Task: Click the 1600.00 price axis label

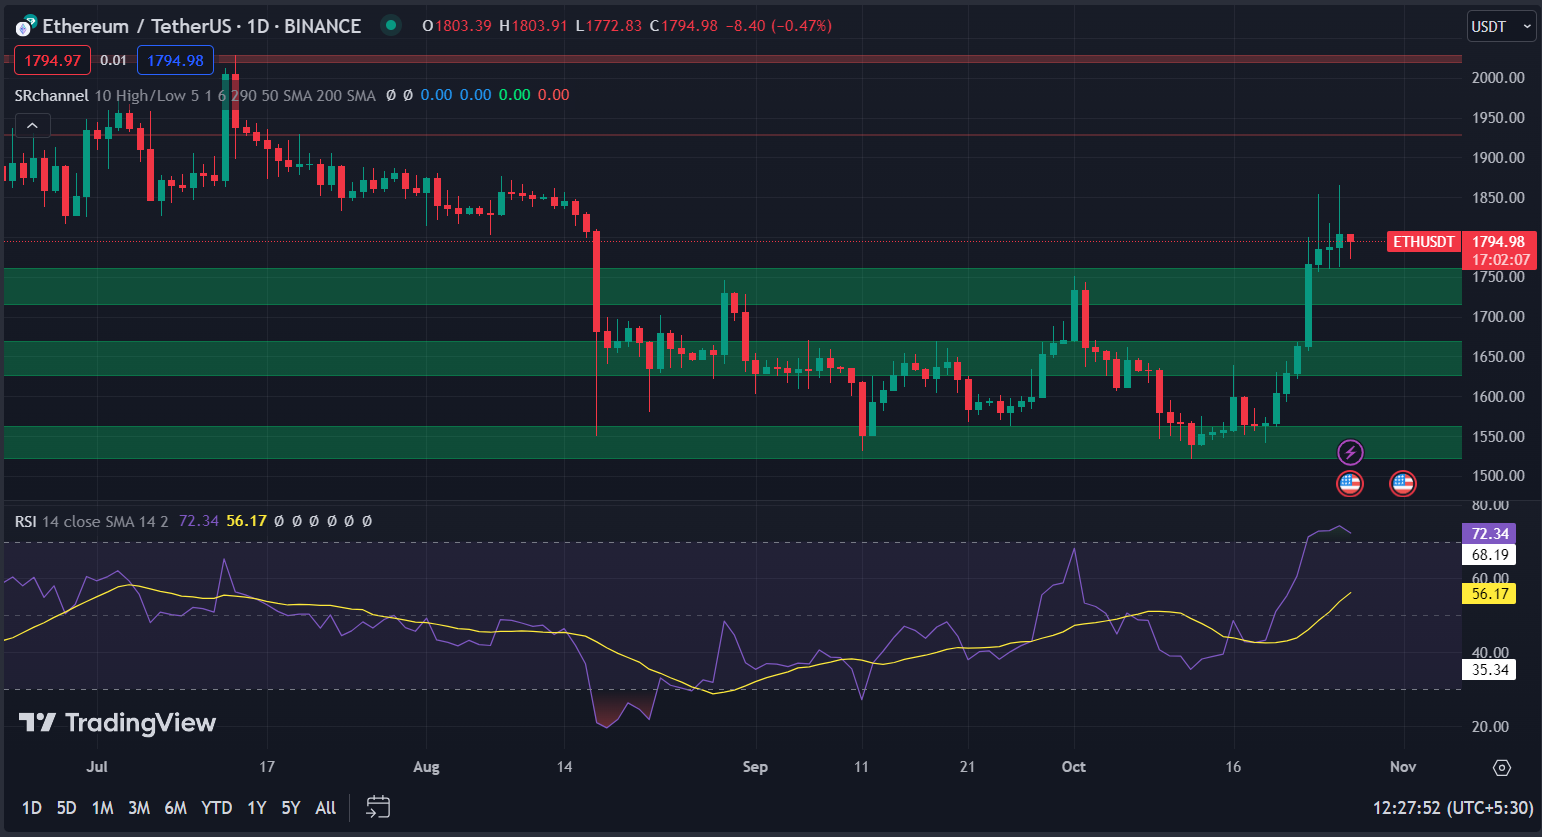Action: click(x=1498, y=397)
